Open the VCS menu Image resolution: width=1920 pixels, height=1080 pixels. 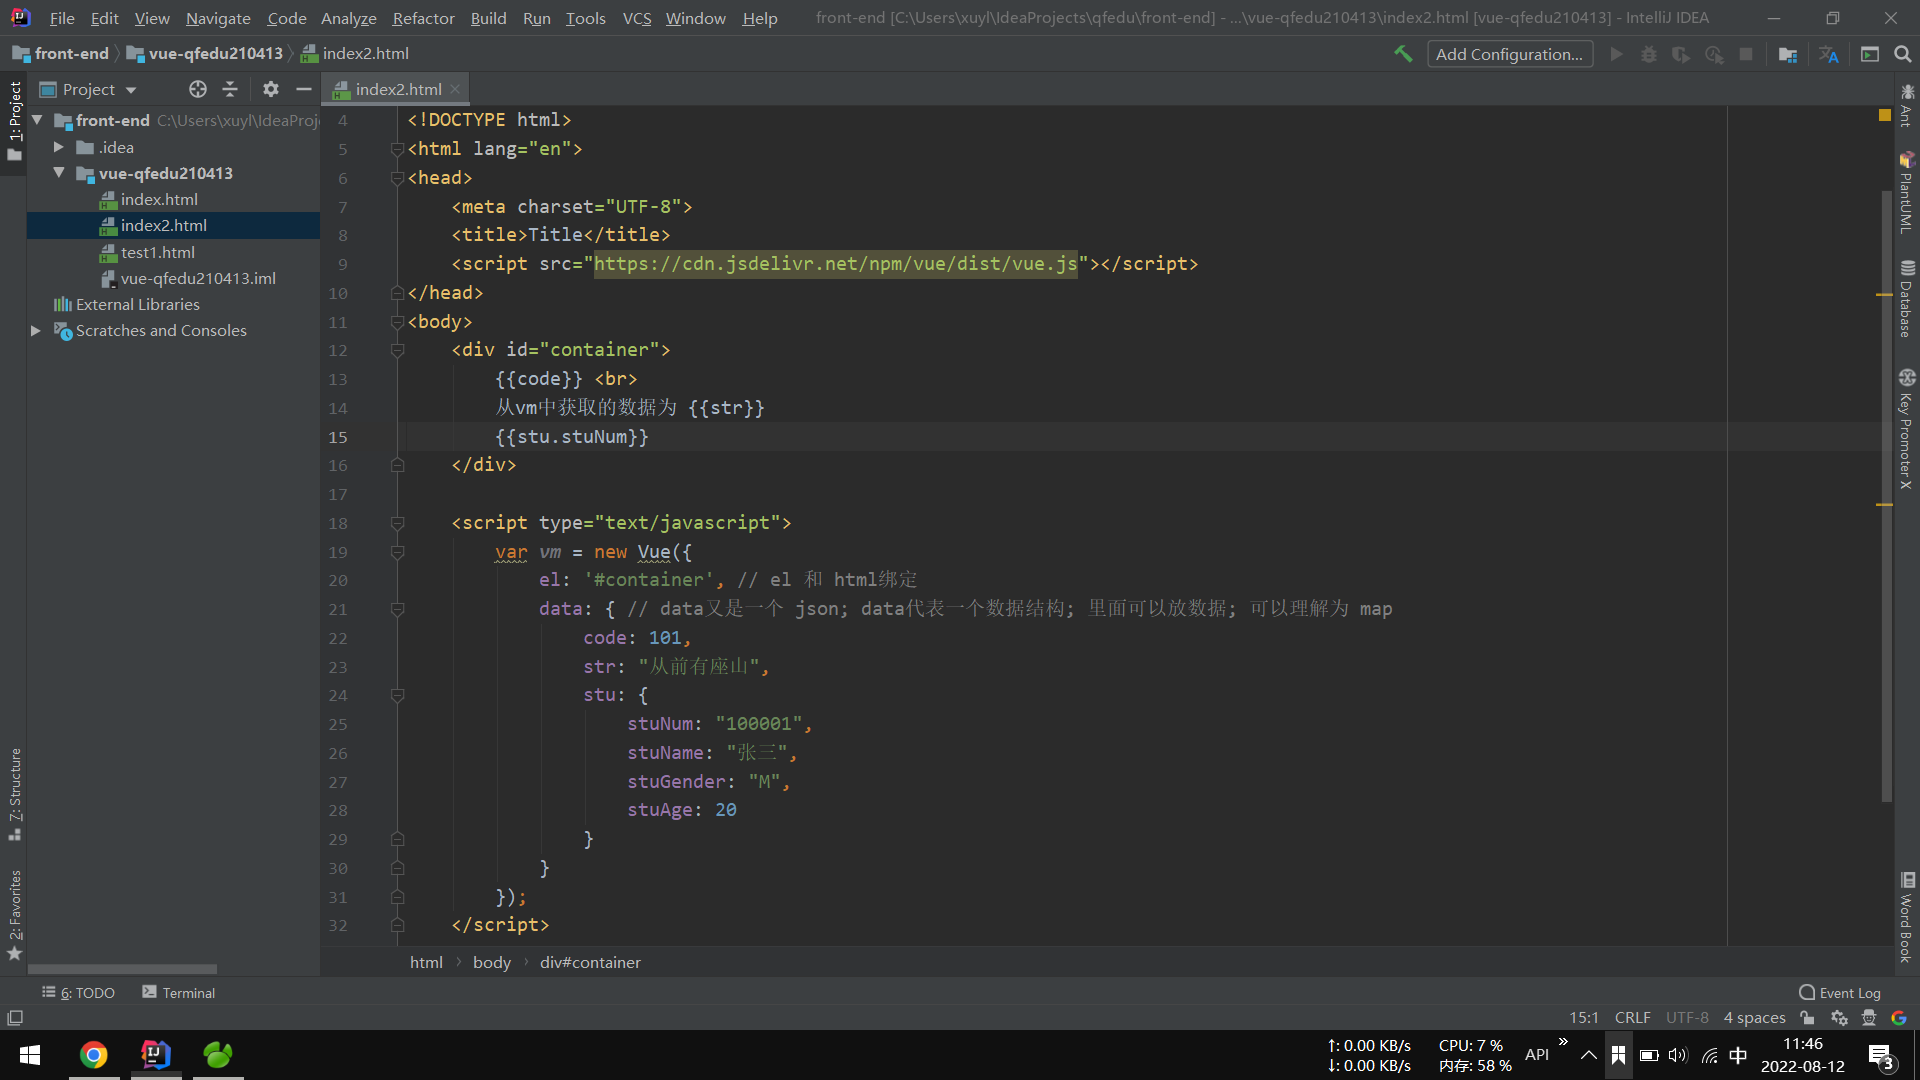tap(636, 18)
